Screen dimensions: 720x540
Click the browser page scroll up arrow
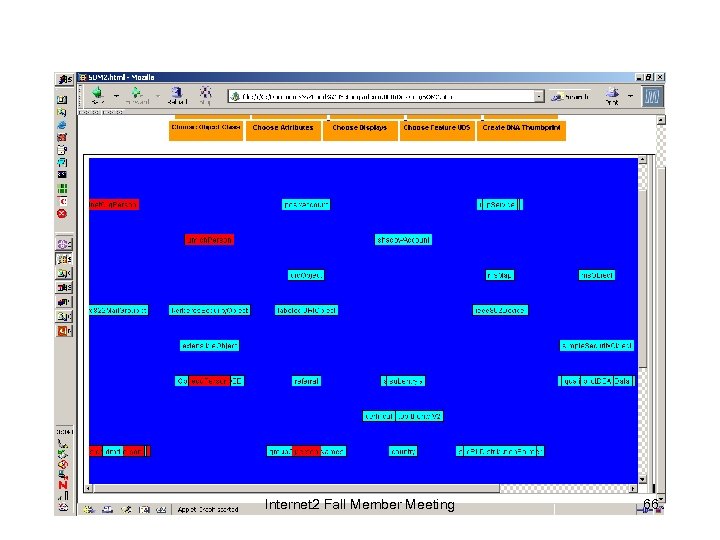tap(661, 120)
